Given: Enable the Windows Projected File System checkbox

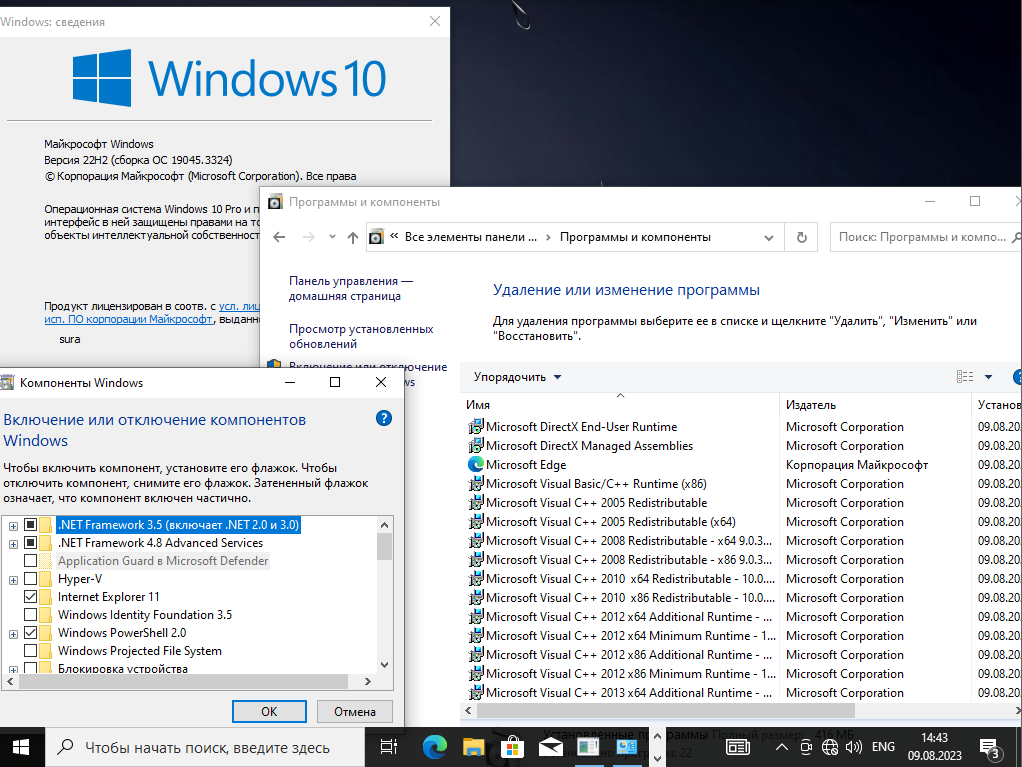Looking at the screenshot, I should coord(31,651).
